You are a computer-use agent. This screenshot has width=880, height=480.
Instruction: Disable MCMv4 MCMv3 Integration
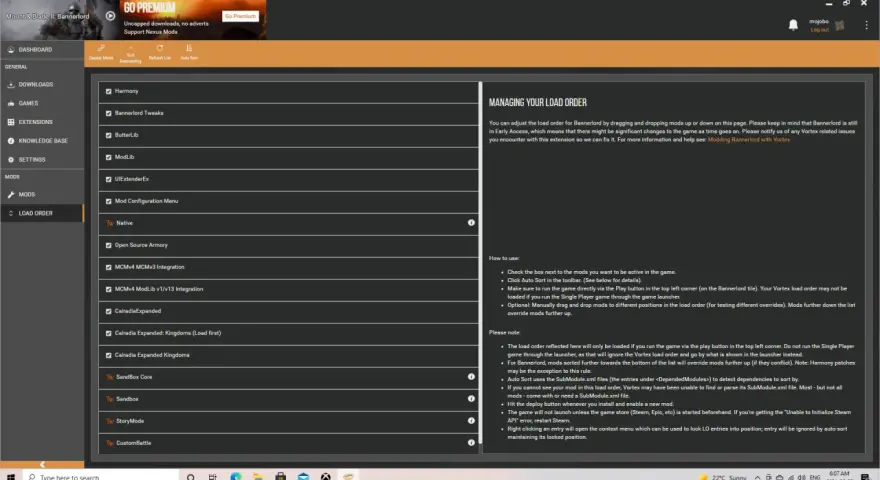pyautogui.click(x=109, y=267)
